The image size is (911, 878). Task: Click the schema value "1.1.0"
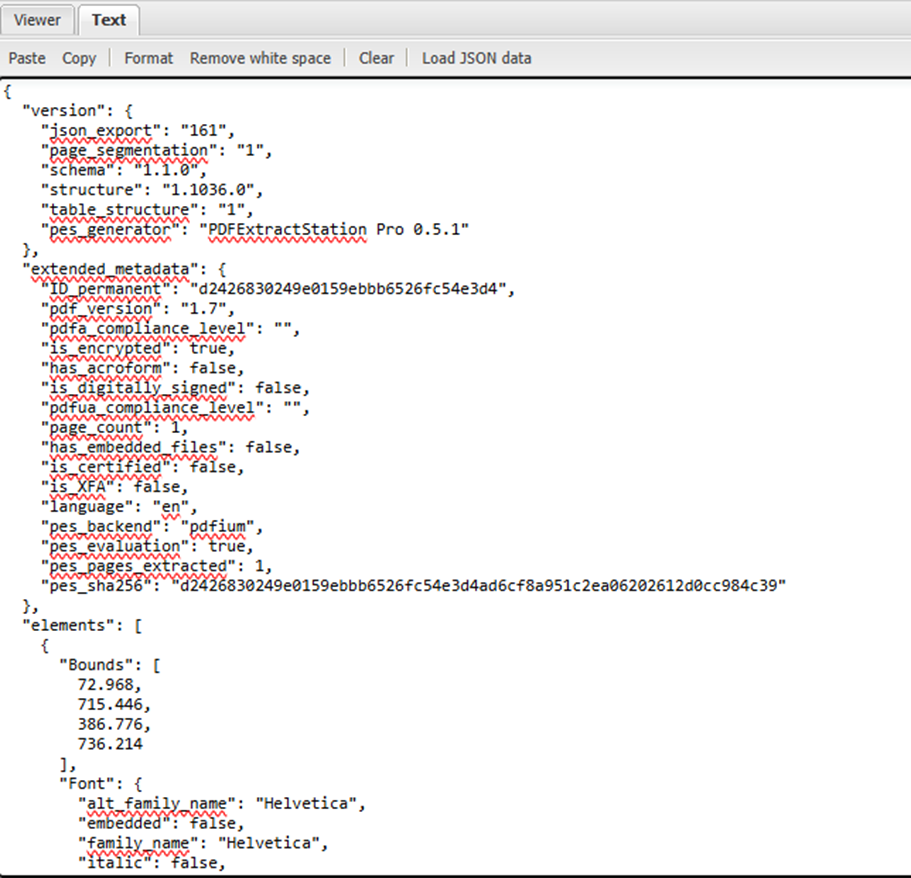pyautogui.click(x=167, y=170)
